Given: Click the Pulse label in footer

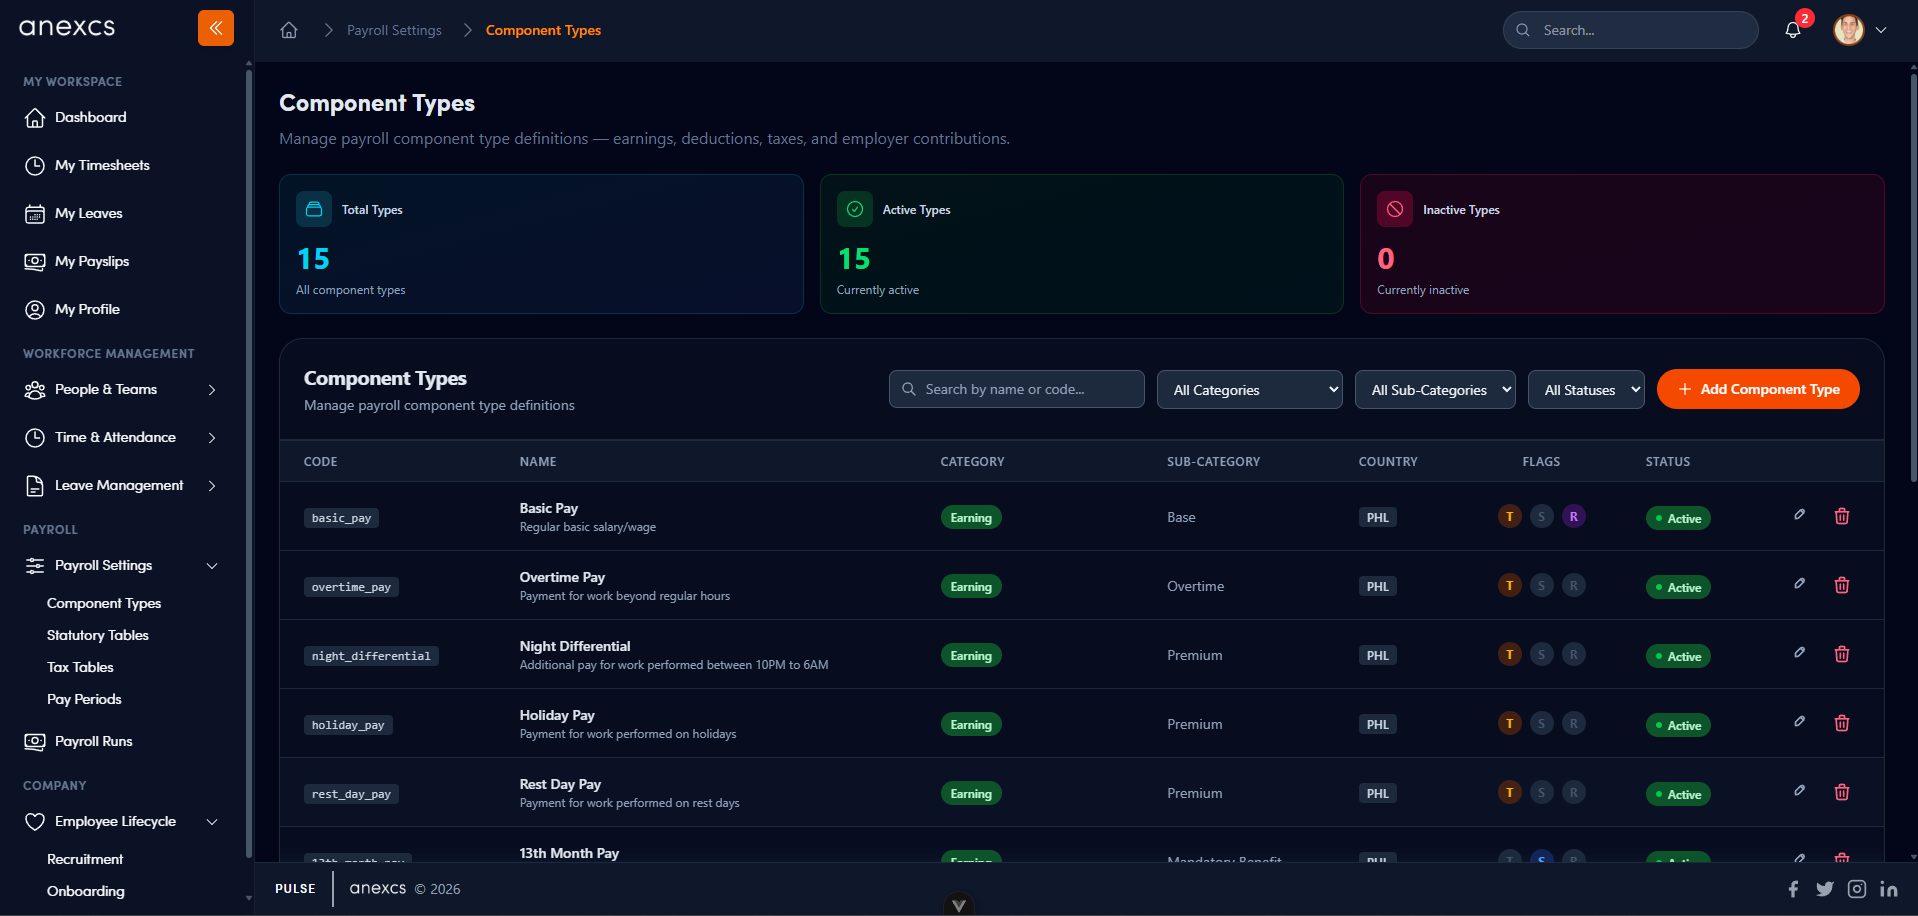Looking at the screenshot, I should tap(295, 889).
